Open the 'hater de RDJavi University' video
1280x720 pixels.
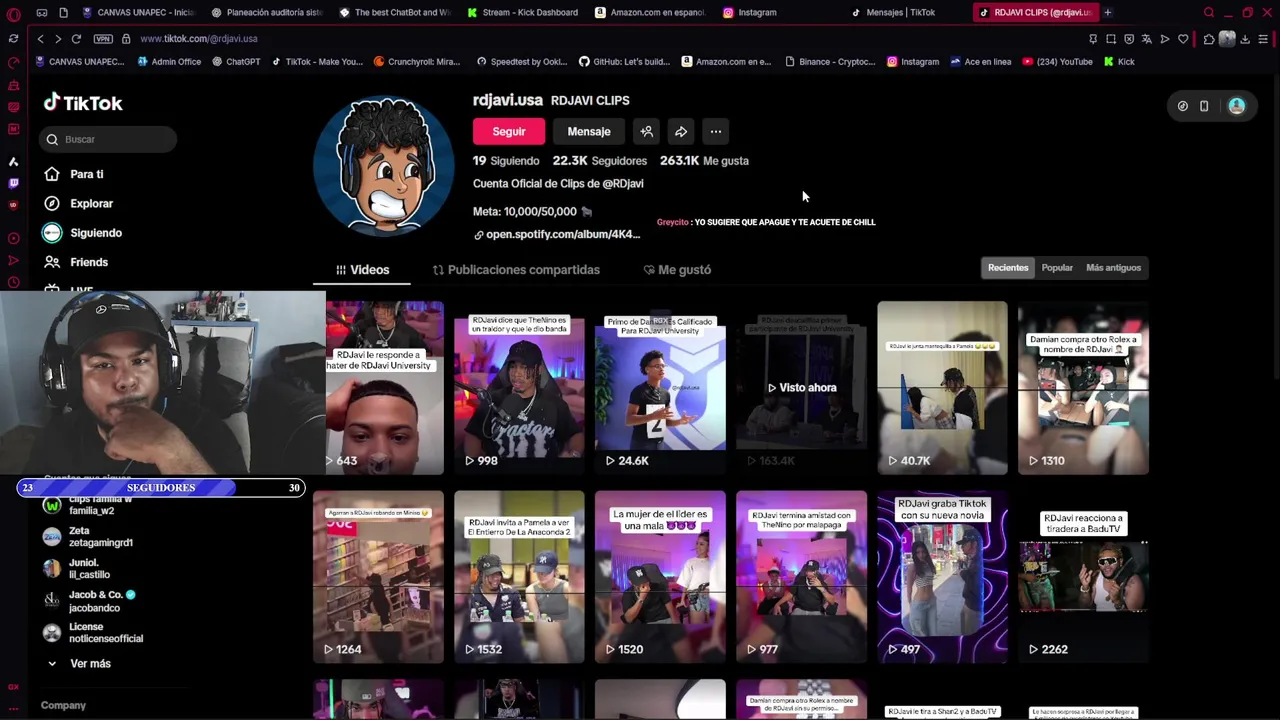384,387
